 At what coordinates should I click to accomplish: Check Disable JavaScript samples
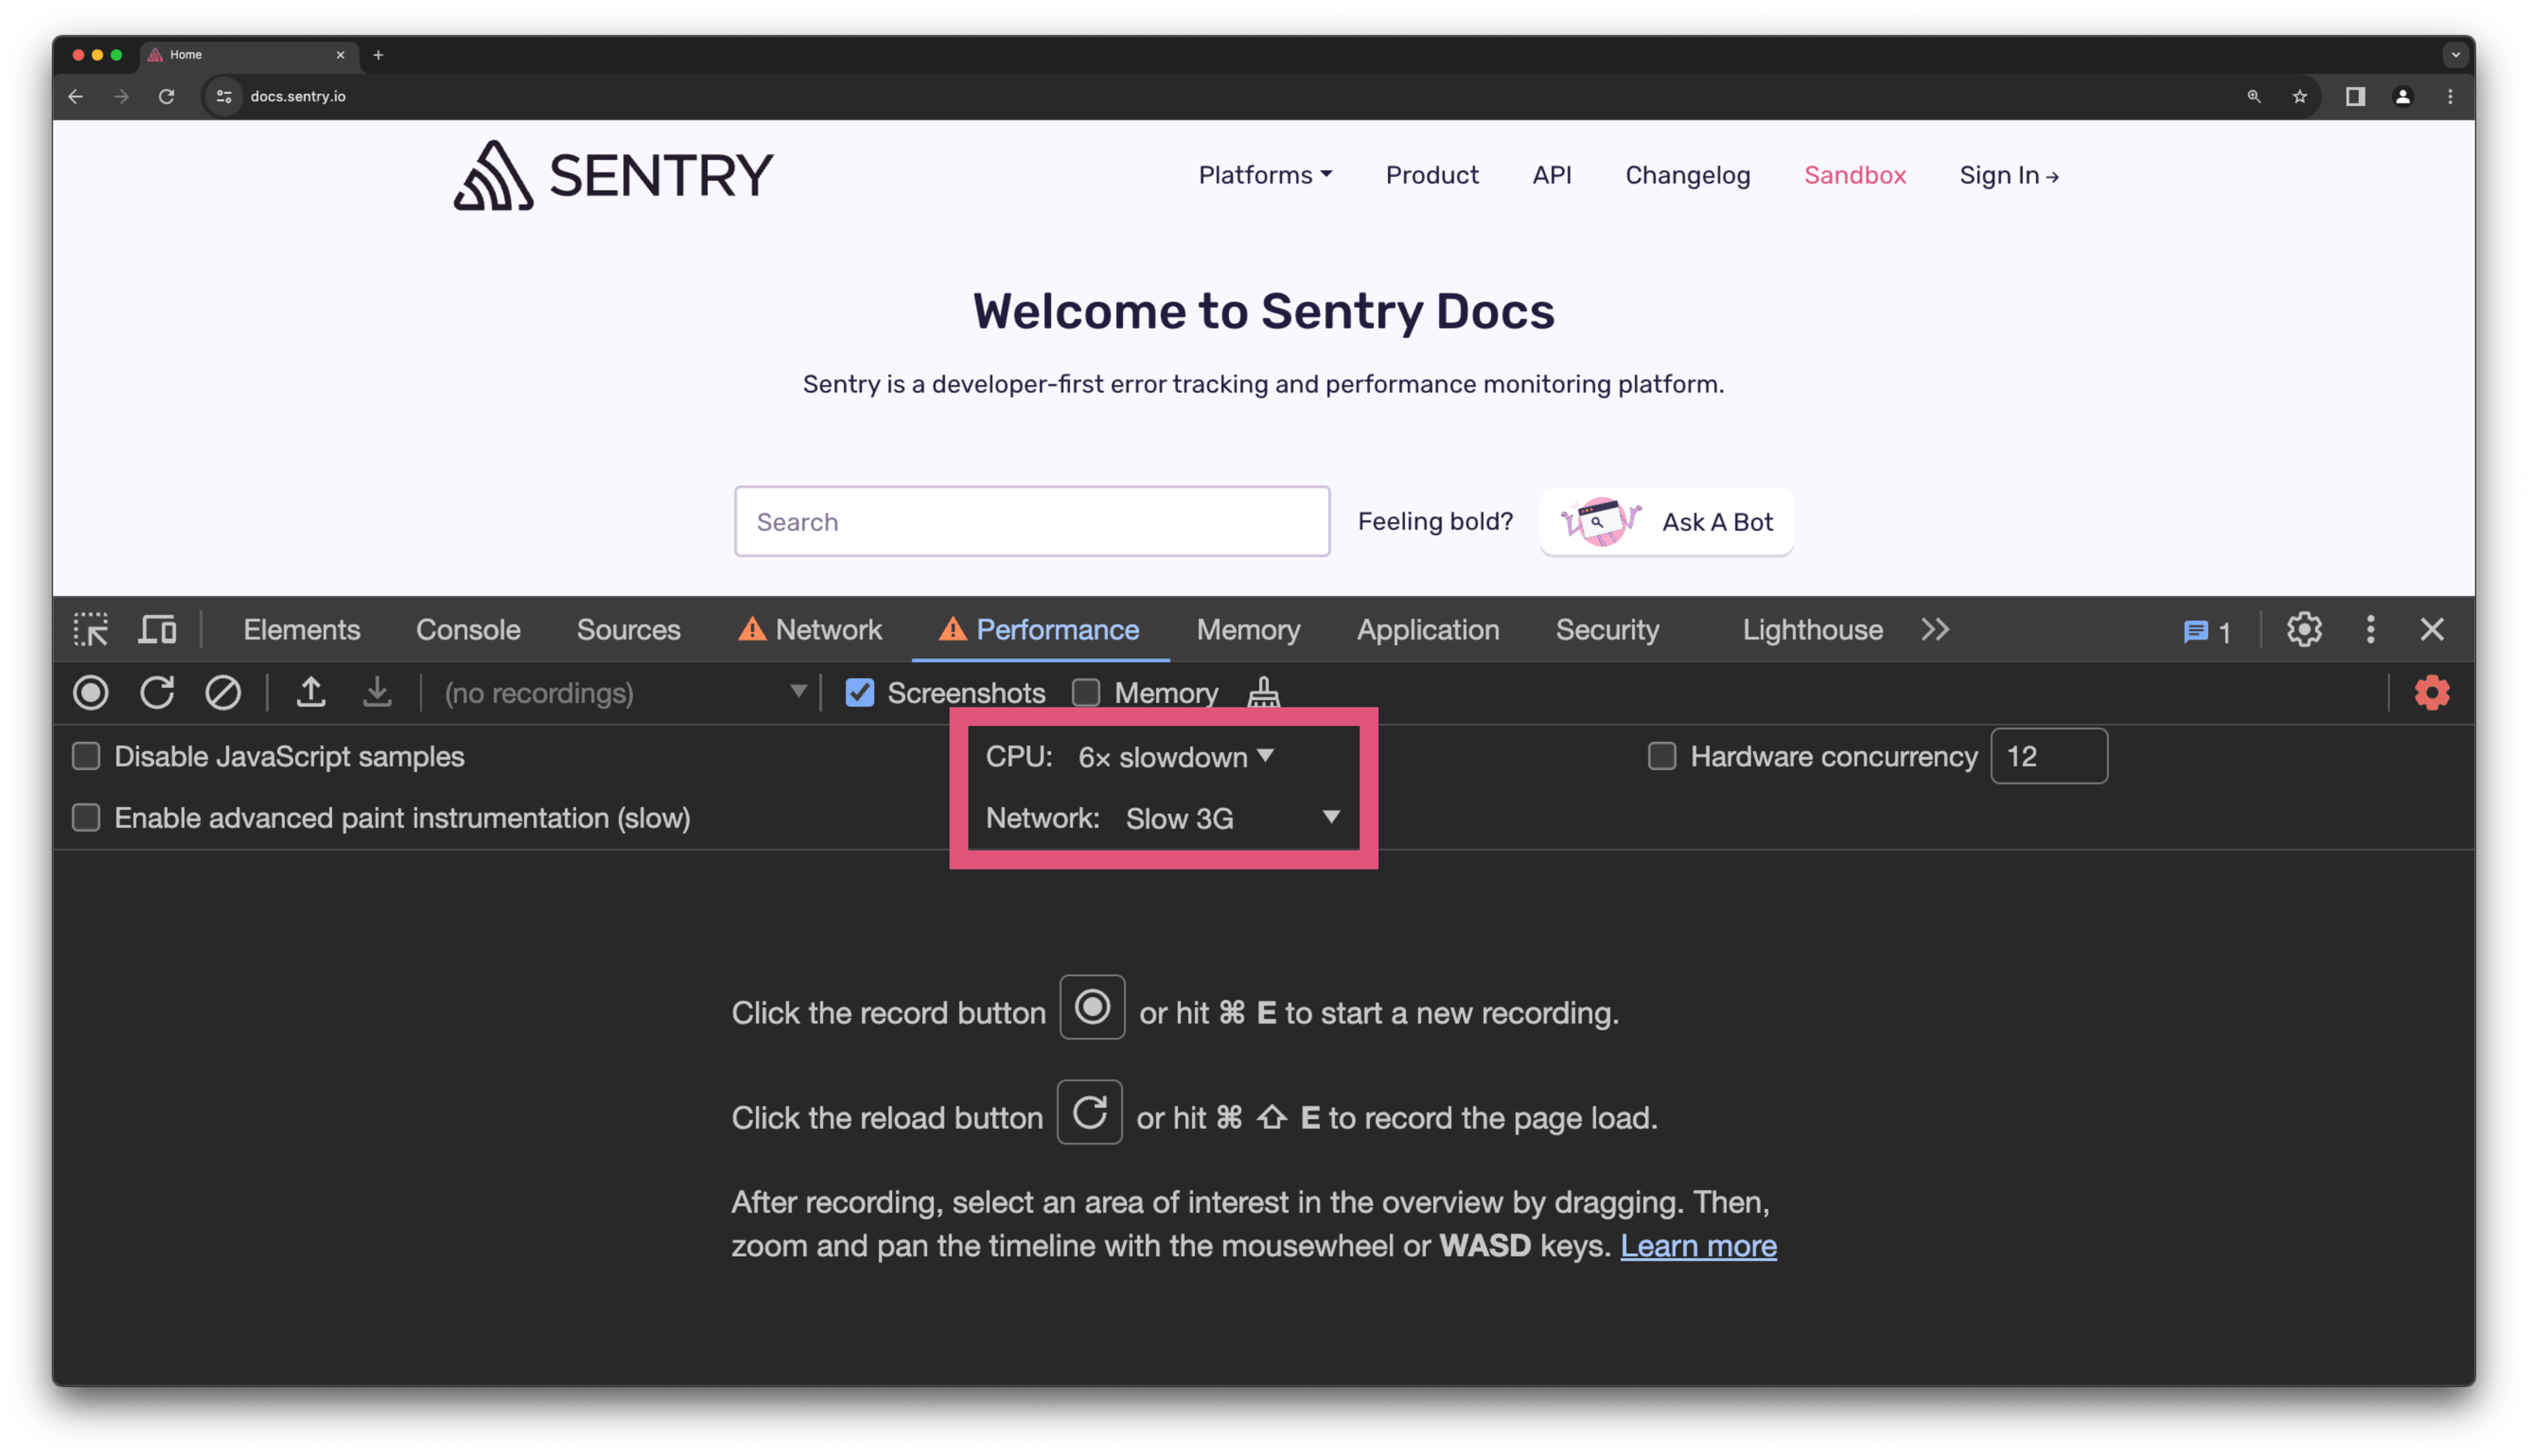86,757
